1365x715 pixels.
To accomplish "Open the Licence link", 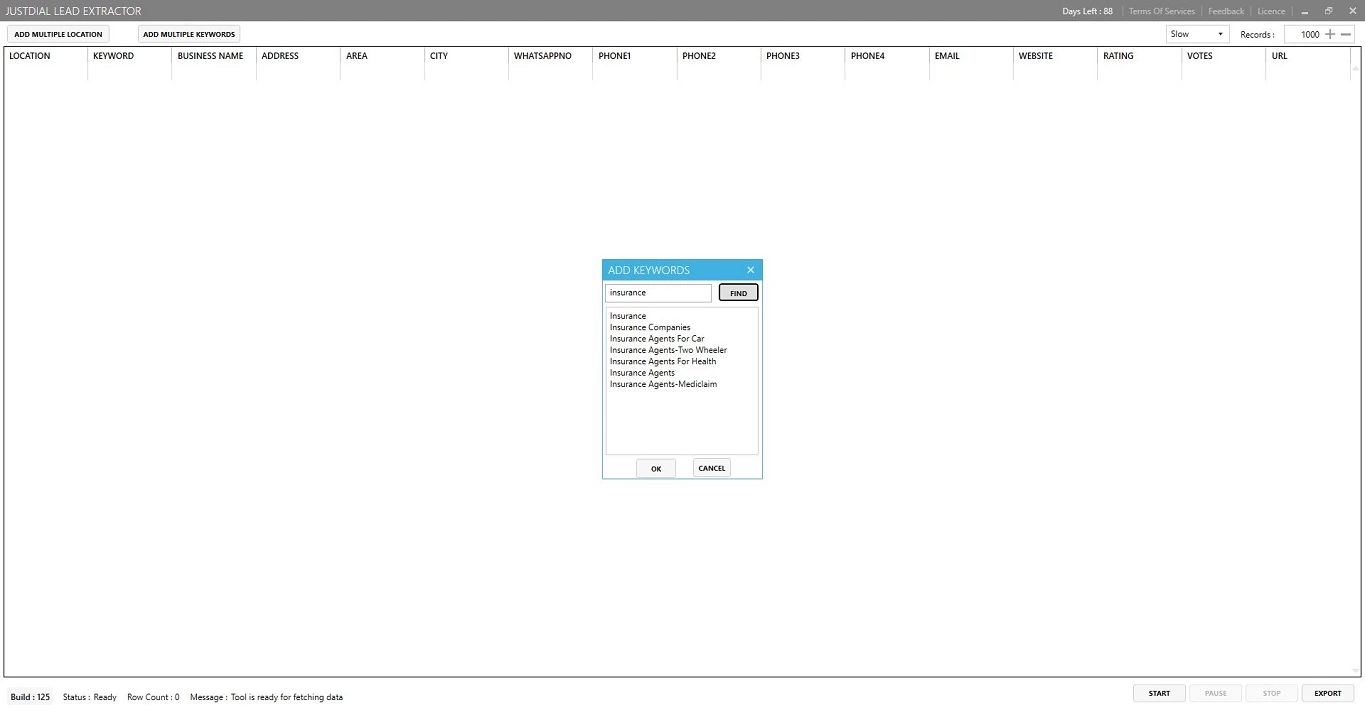I will coord(1271,11).
